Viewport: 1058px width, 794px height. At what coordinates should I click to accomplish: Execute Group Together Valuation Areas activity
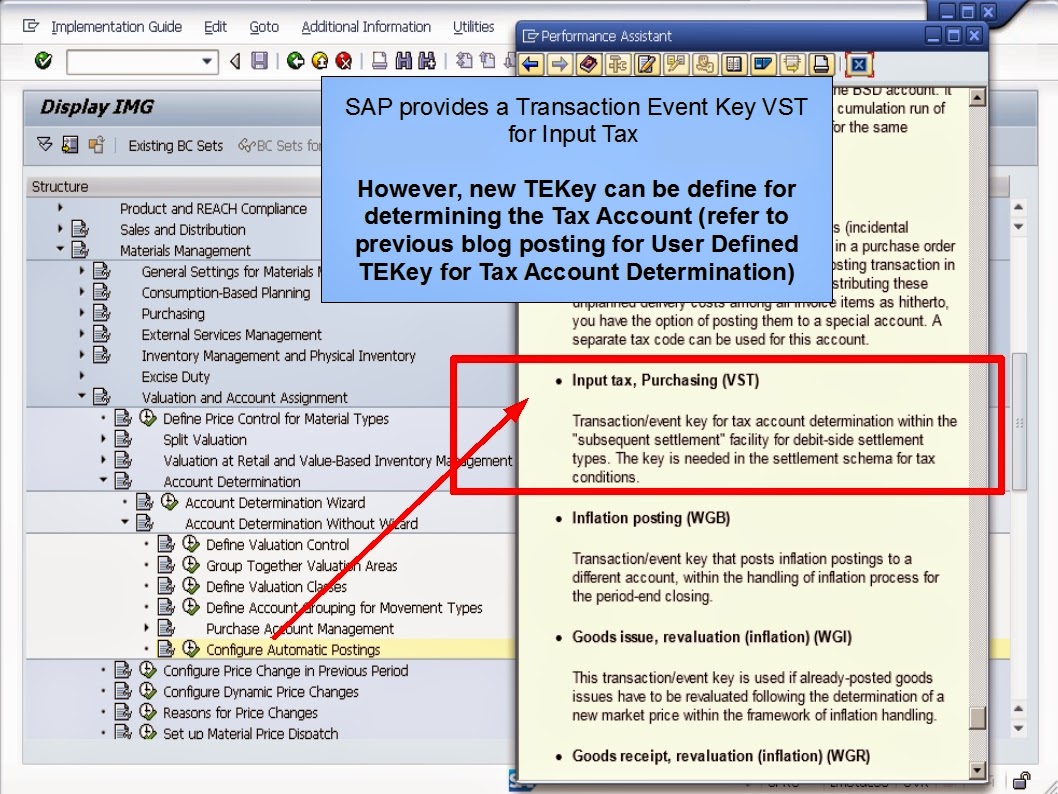tap(191, 565)
